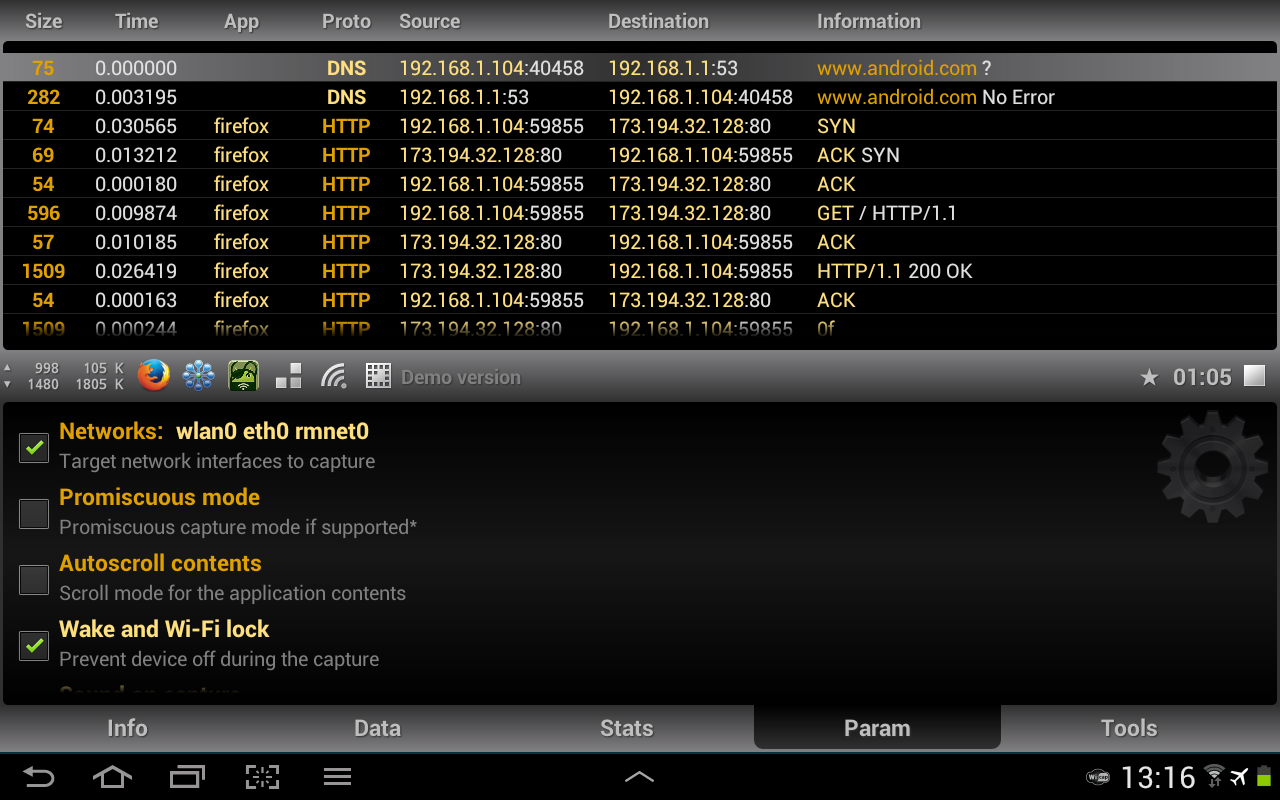Enable the Autoscroll contents checkbox
Viewport: 1280px width, 800px height.
click(x=34, y=579)
